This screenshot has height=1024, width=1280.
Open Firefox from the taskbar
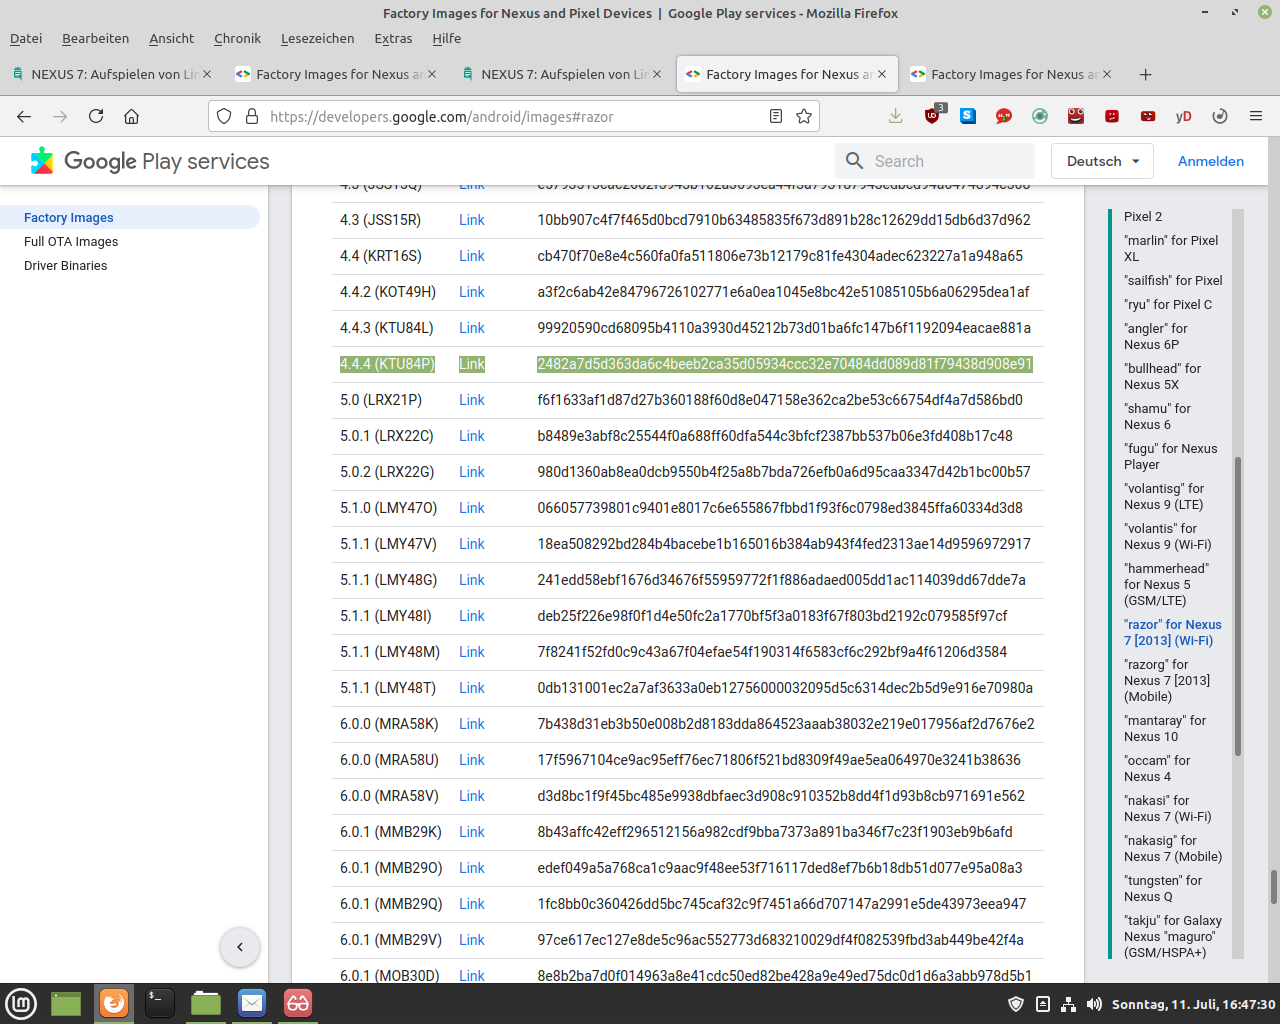(x=114, y=1003)
